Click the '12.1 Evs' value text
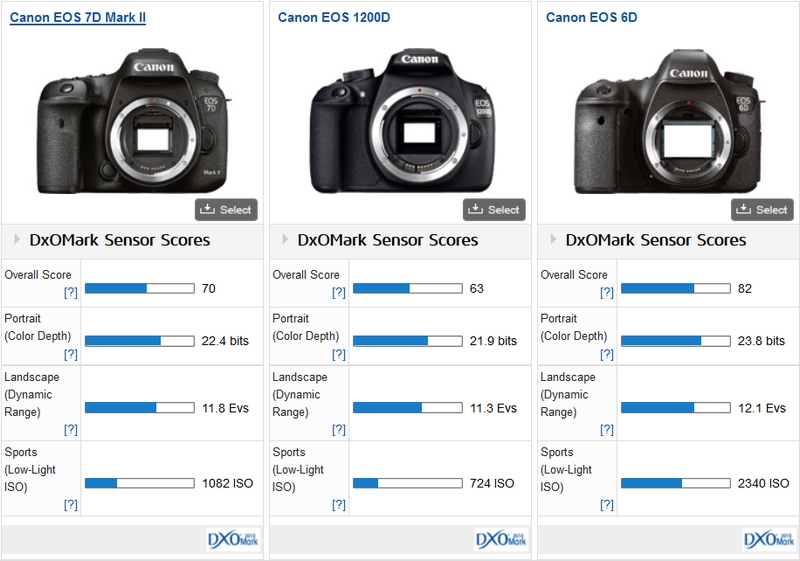The height and width of the screenshot is (561, 800). (x=762, y=408)
